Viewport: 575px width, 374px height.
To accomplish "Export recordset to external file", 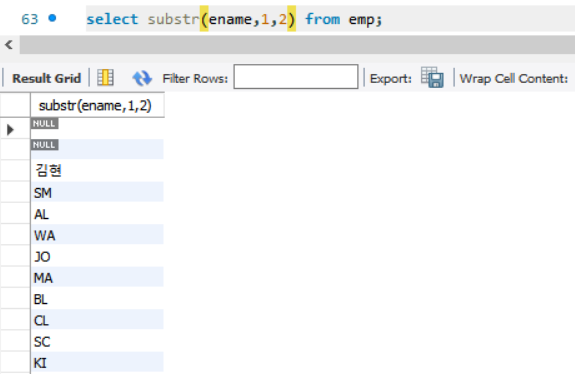I will click(x=432, y=77).
